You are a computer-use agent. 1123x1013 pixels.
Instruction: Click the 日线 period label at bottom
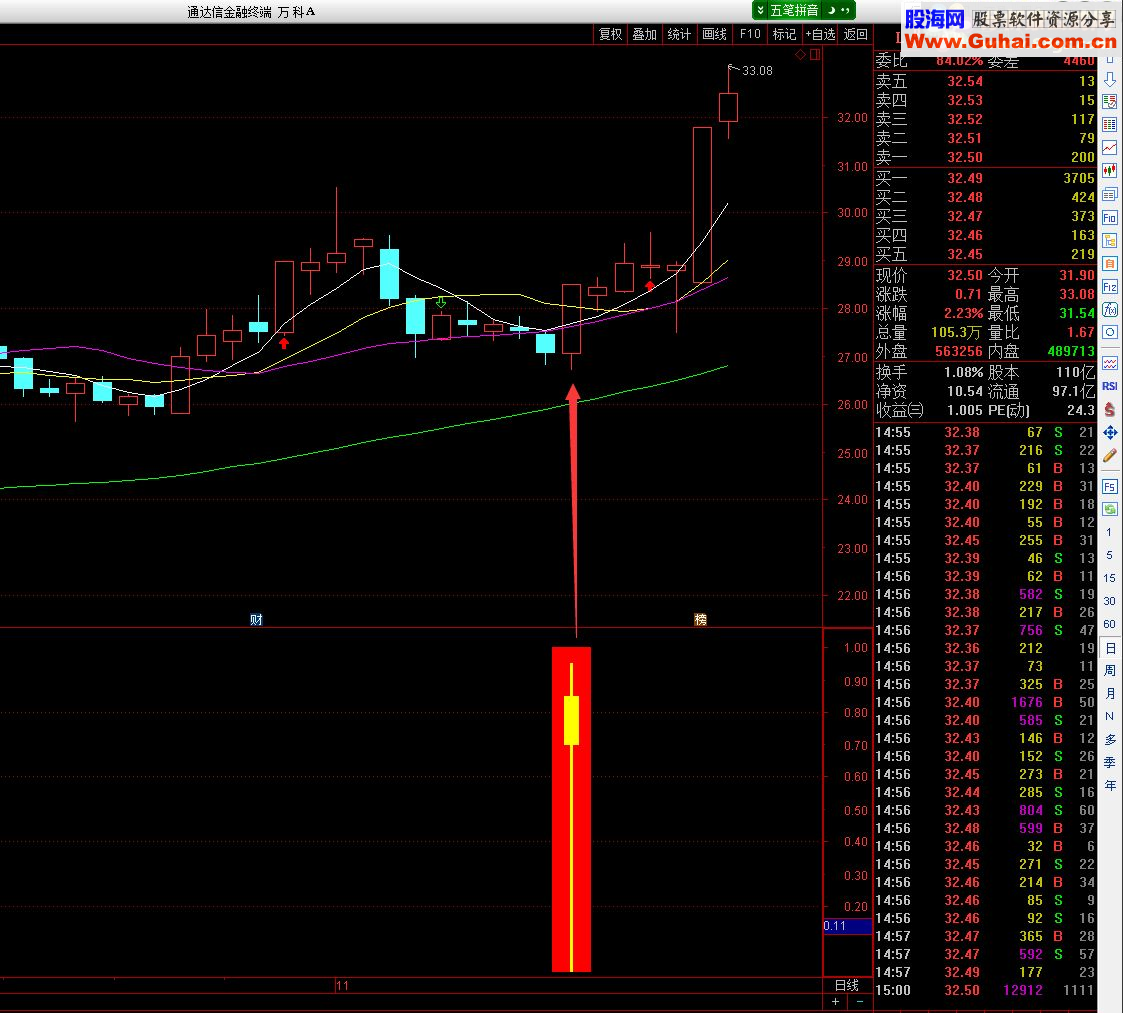pos(847,986)
